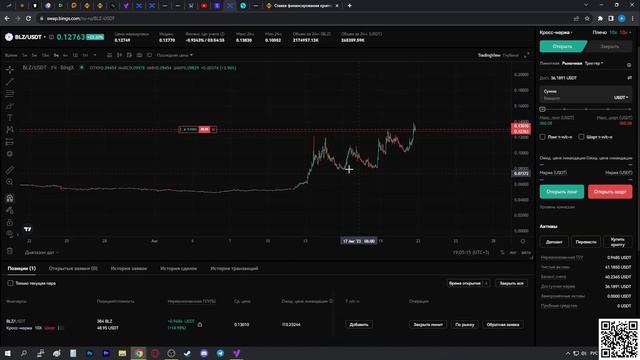The height and width of the screenshot is (360, 640).
Task: Click the order amount percentage slider handle
Action: coord(542,109)
